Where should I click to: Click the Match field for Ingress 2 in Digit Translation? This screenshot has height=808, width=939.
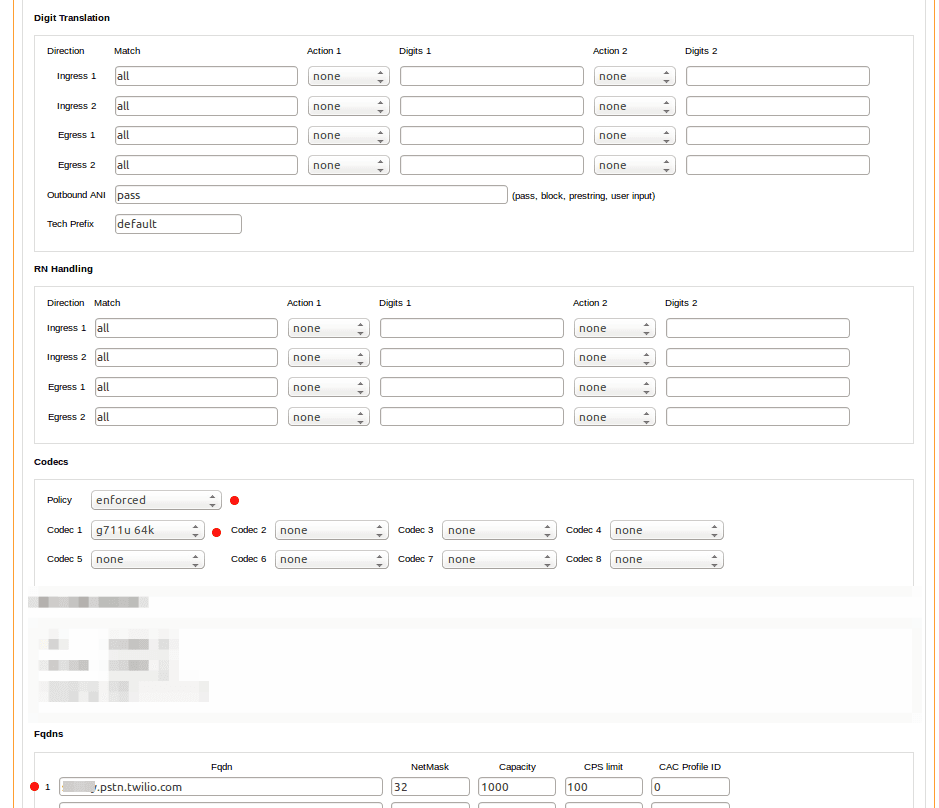pyautogui.click(x=205, y=105)
